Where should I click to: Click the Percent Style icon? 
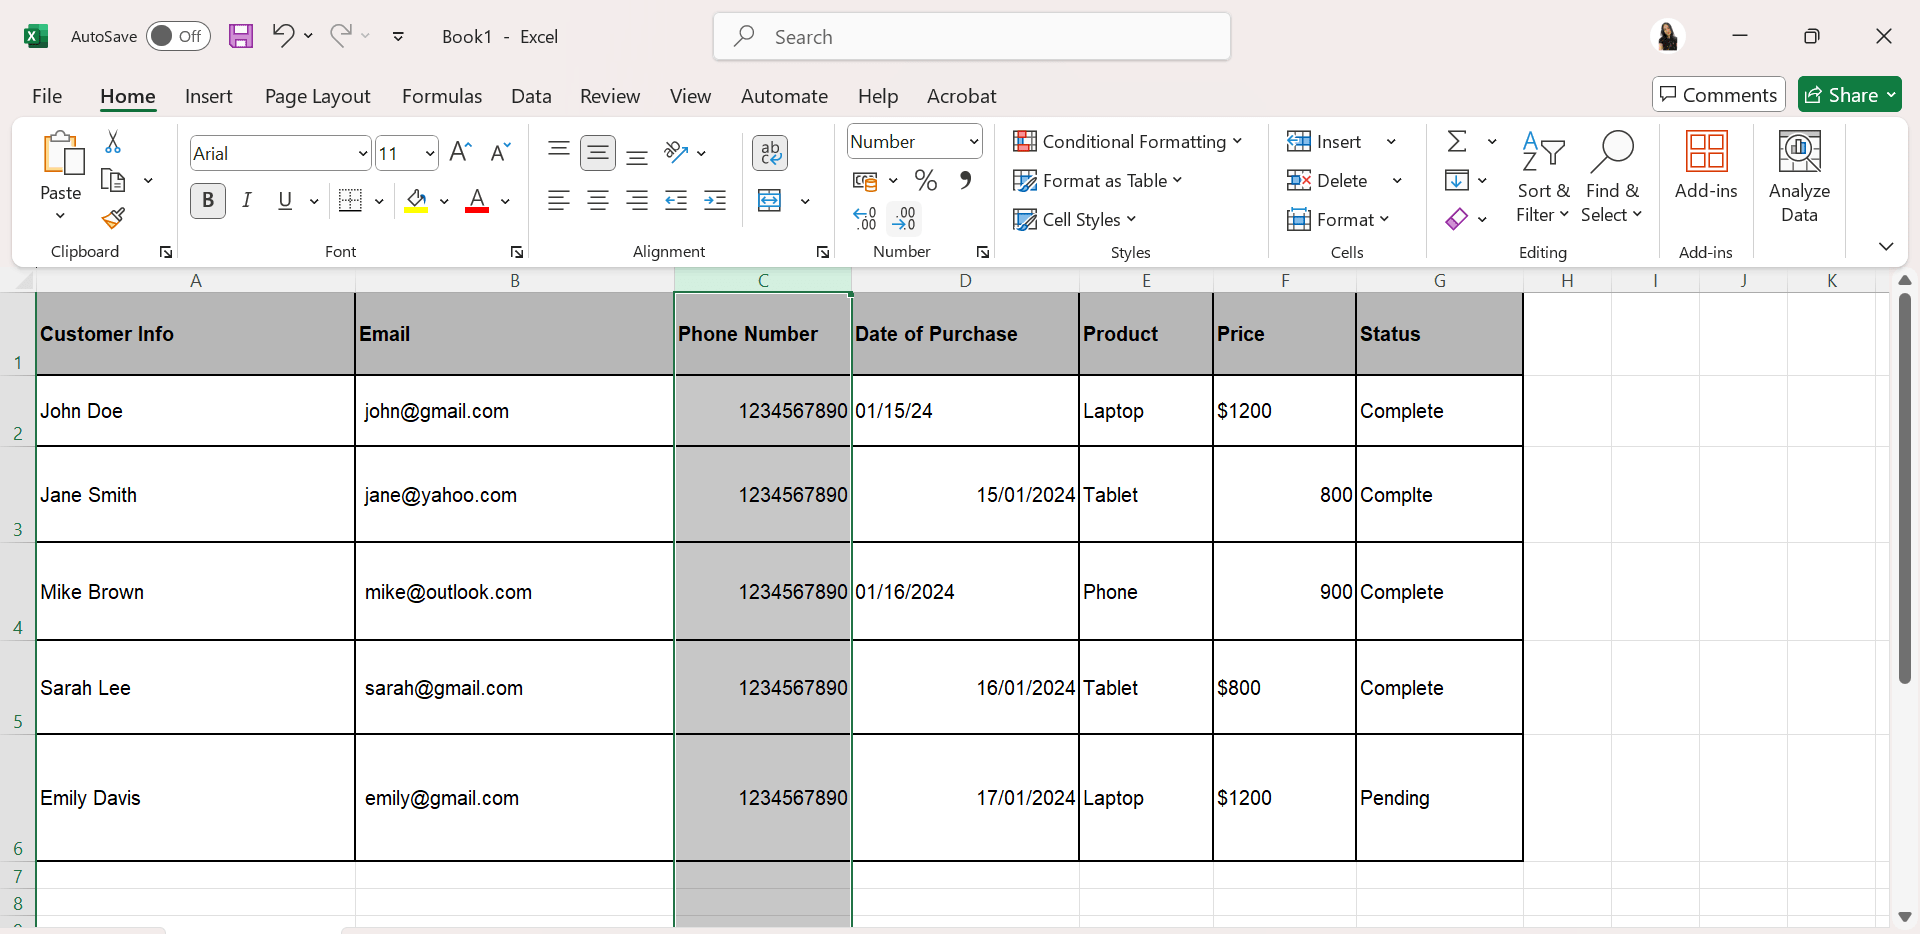click(x=925, y=181)
